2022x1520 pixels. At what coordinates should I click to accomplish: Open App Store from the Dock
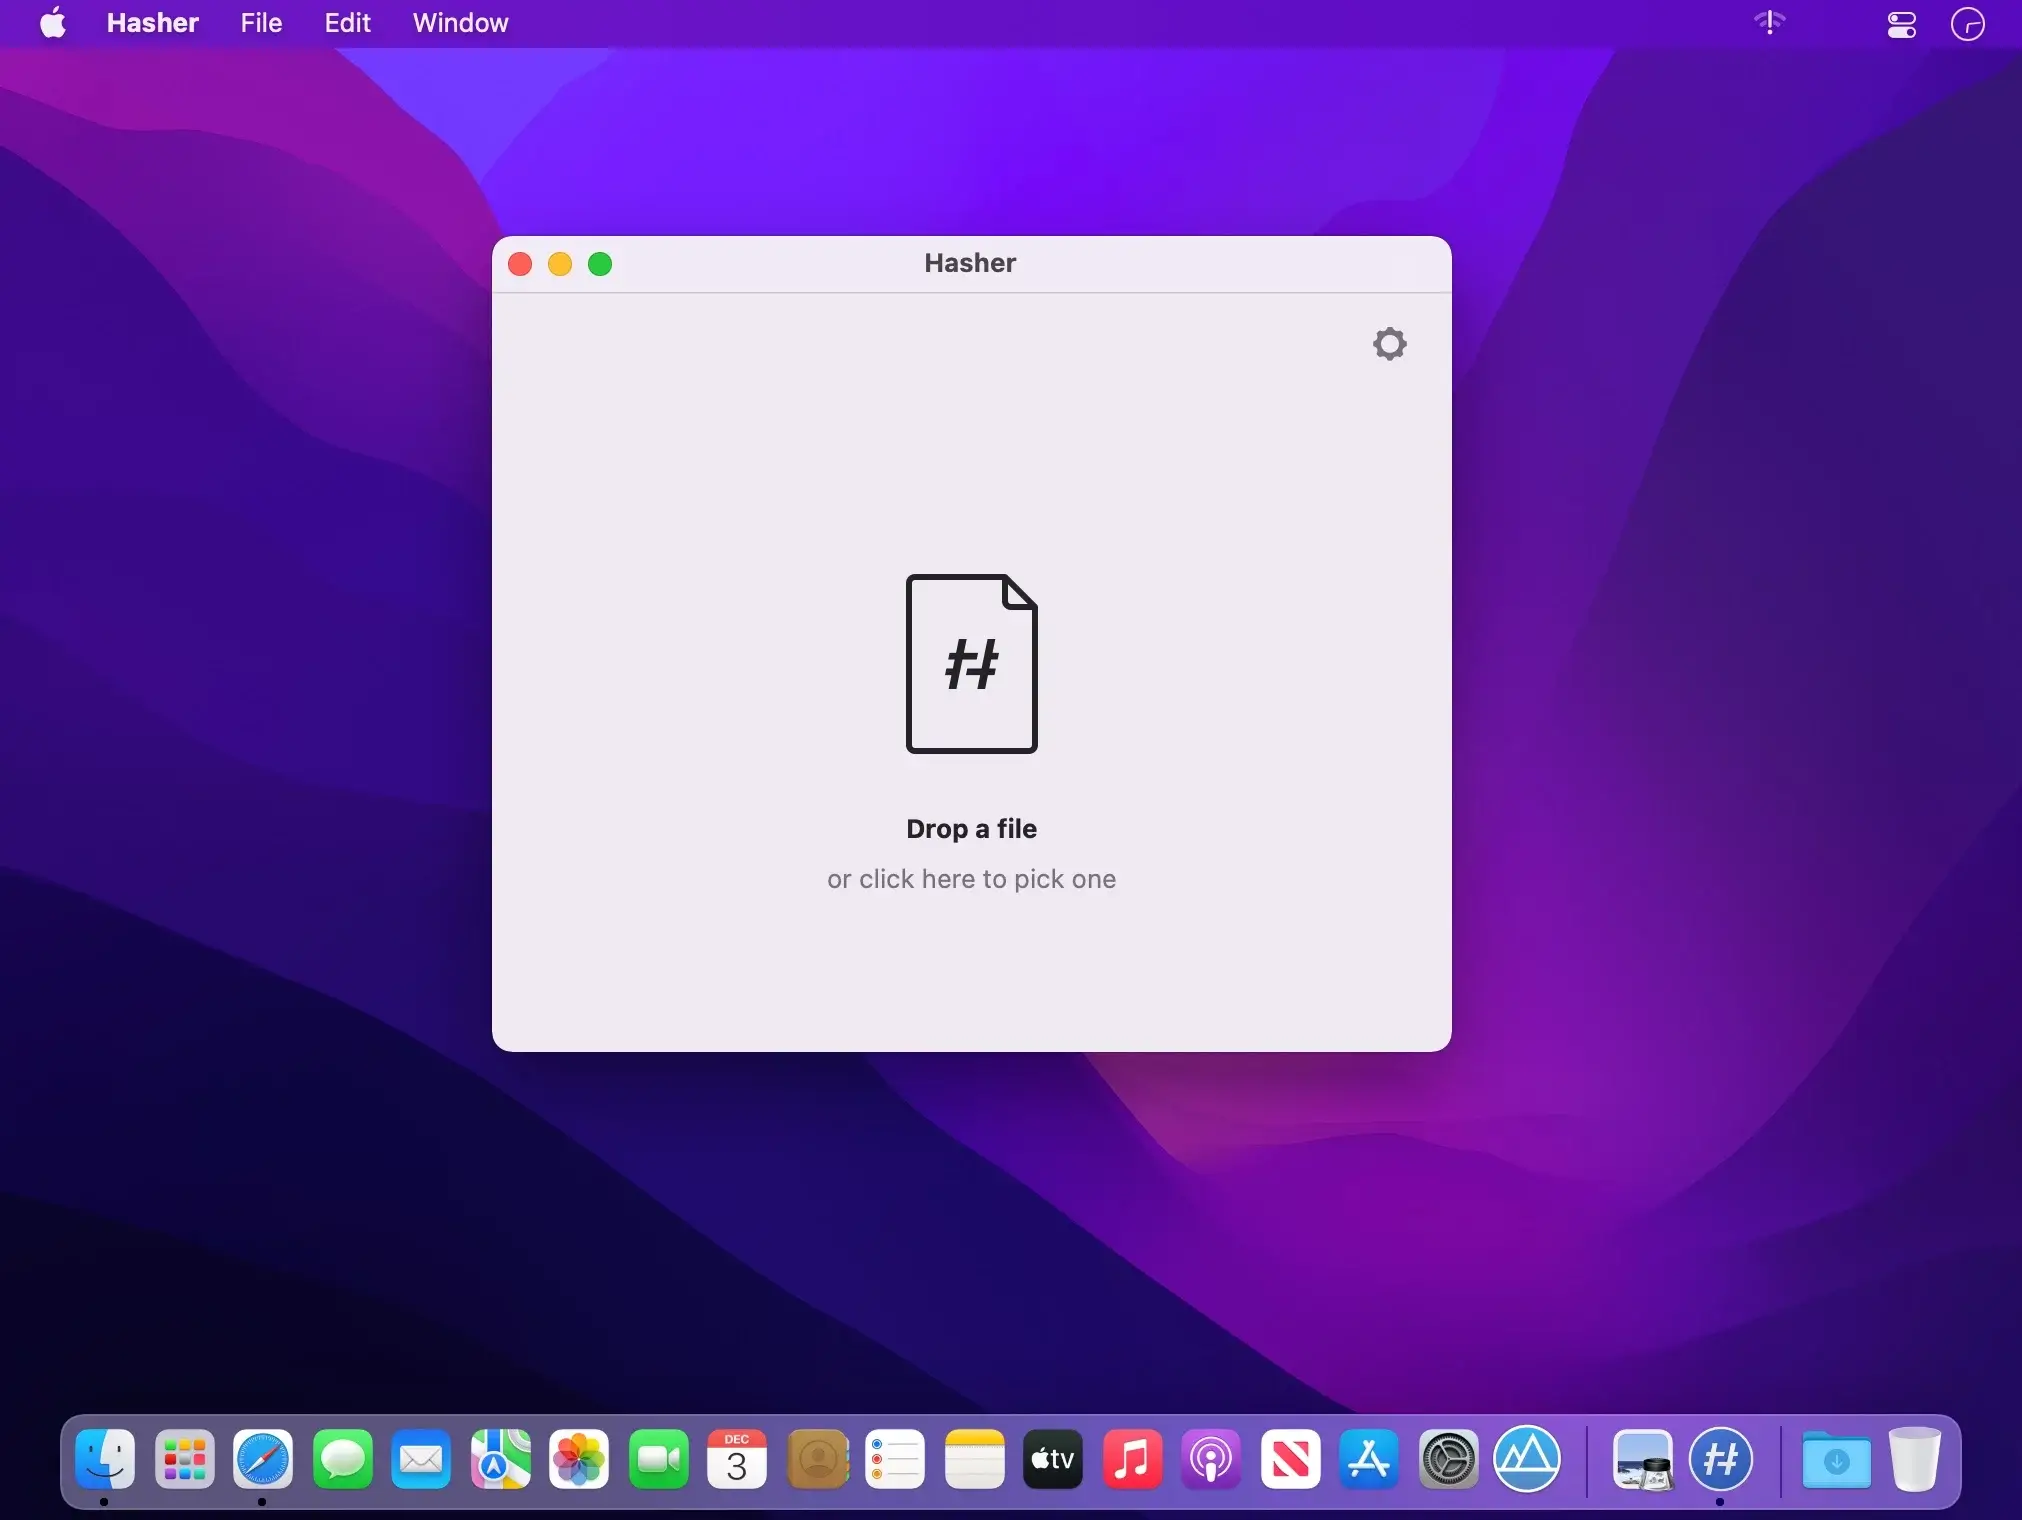(x=1369, y=1459)
